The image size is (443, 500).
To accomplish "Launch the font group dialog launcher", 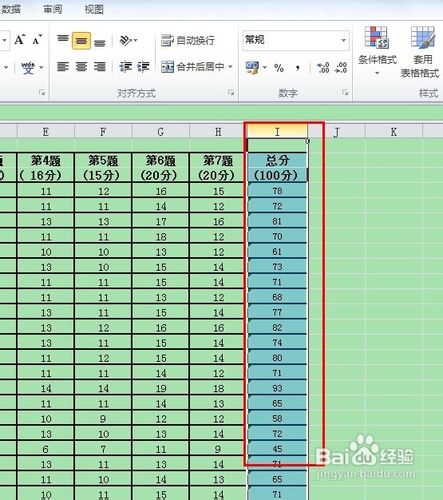I will [x=42, y=92].
